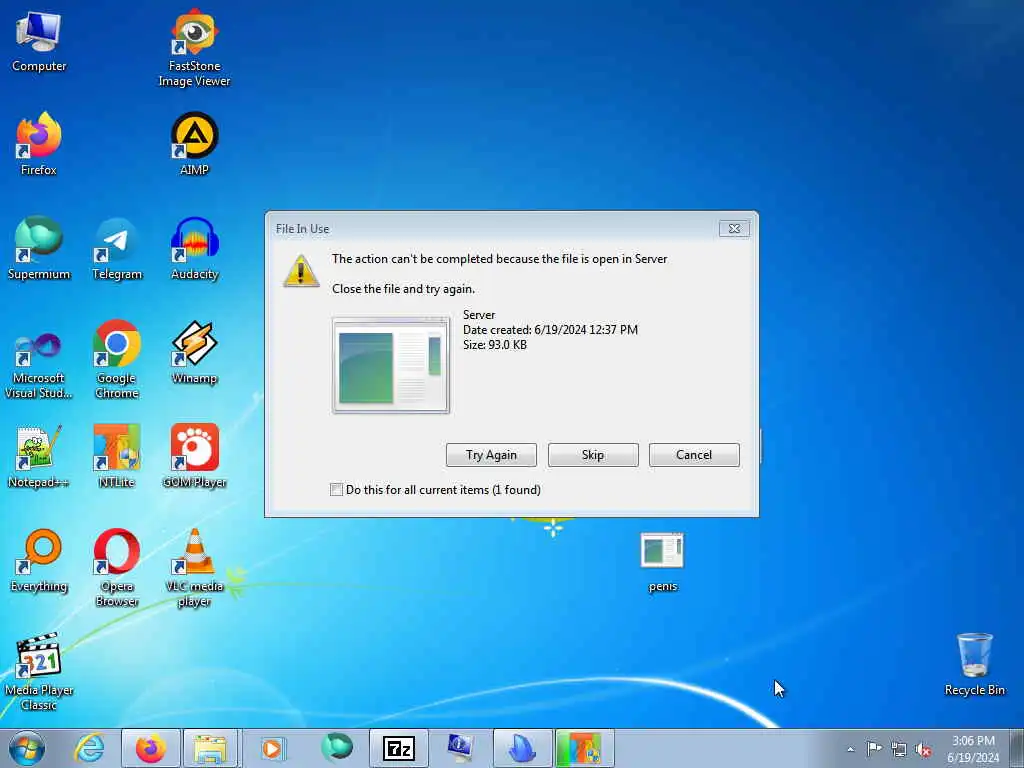Viewport: 1024px width, 768px height.
Task: Check Do this for all current items
Action: pyautogui.click(x=336, y=489)
